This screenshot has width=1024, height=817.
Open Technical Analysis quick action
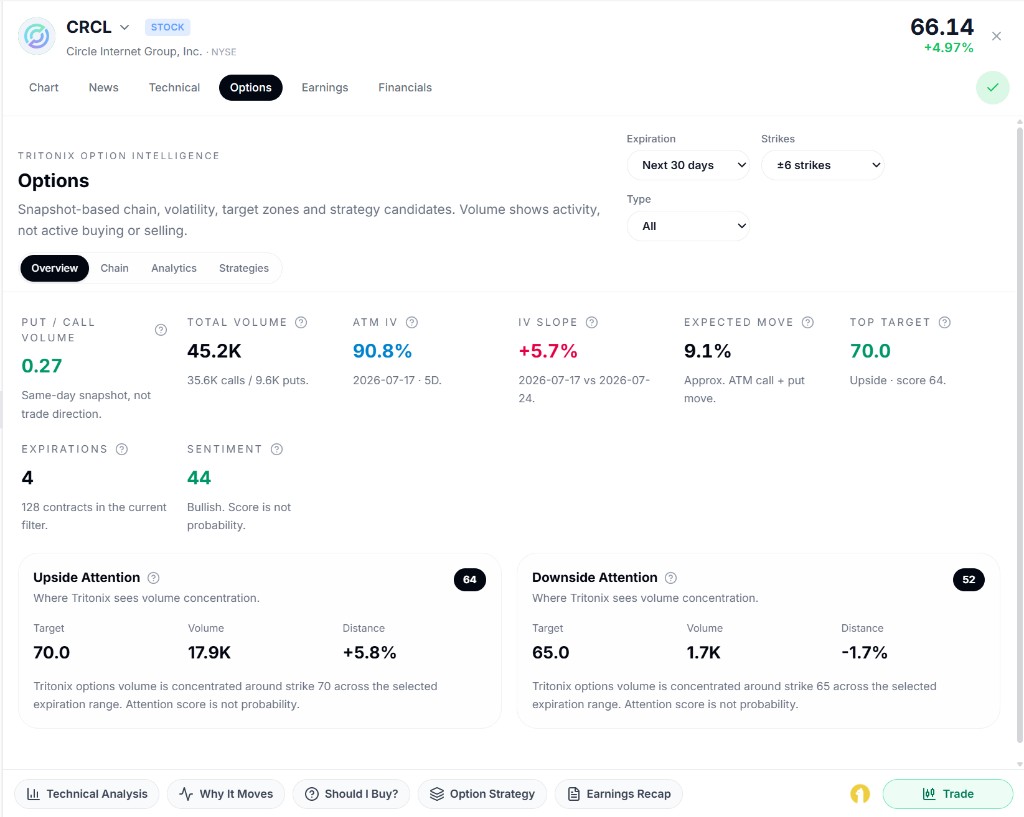pos(87,794)
